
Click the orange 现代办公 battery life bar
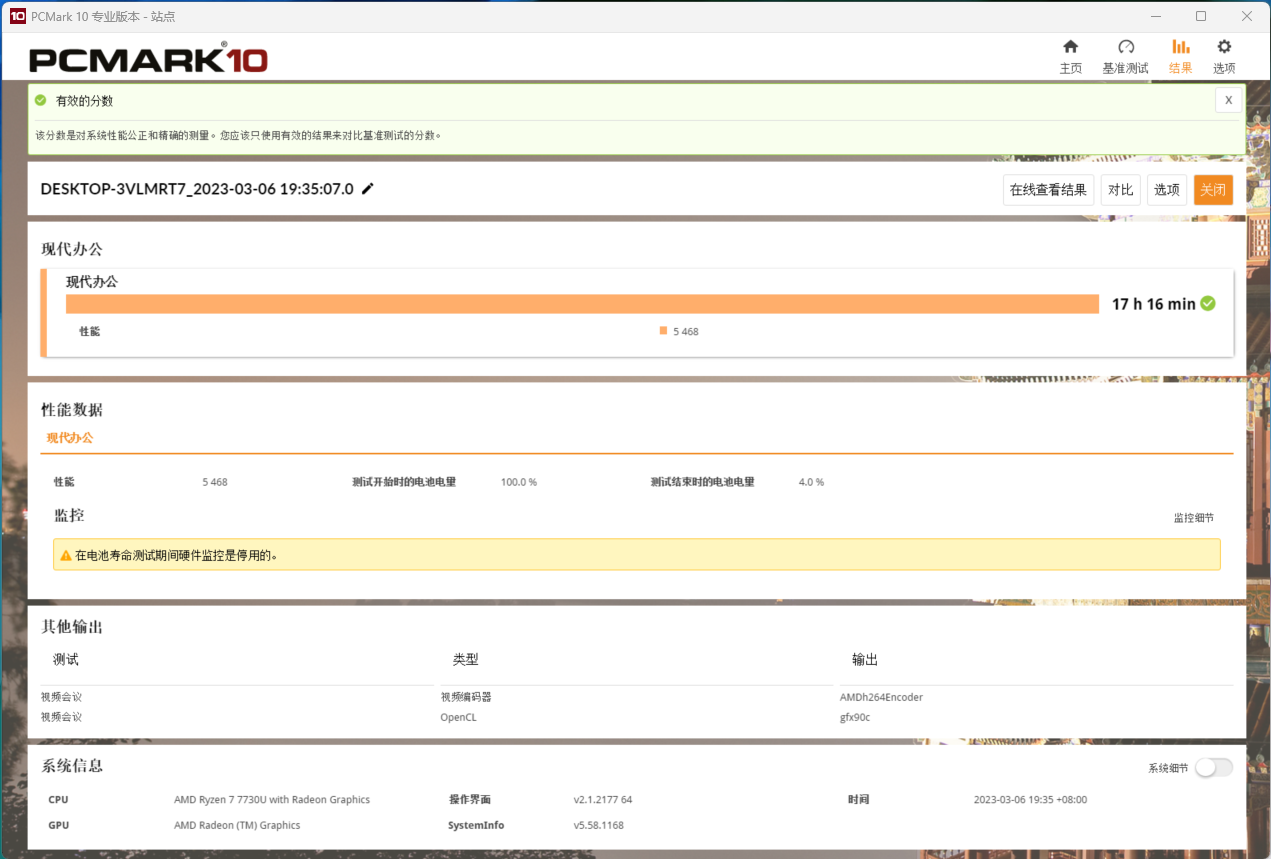pos(583,304)
